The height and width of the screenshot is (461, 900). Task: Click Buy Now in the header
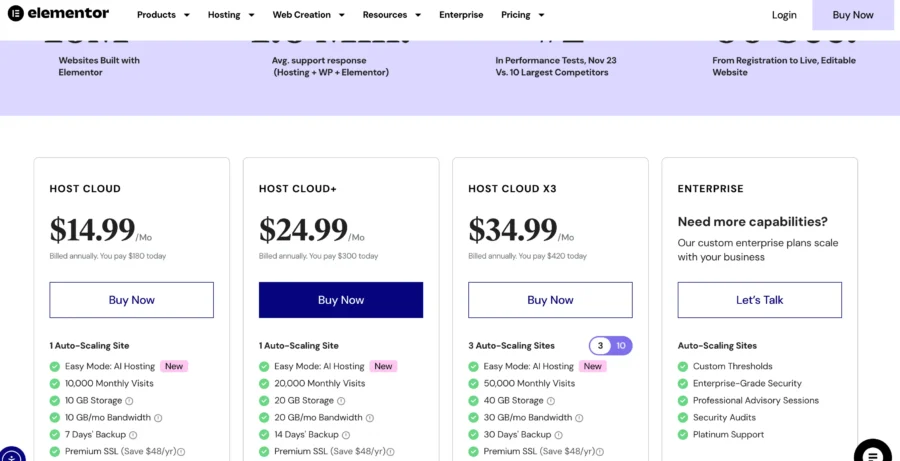tap(853, 15)
